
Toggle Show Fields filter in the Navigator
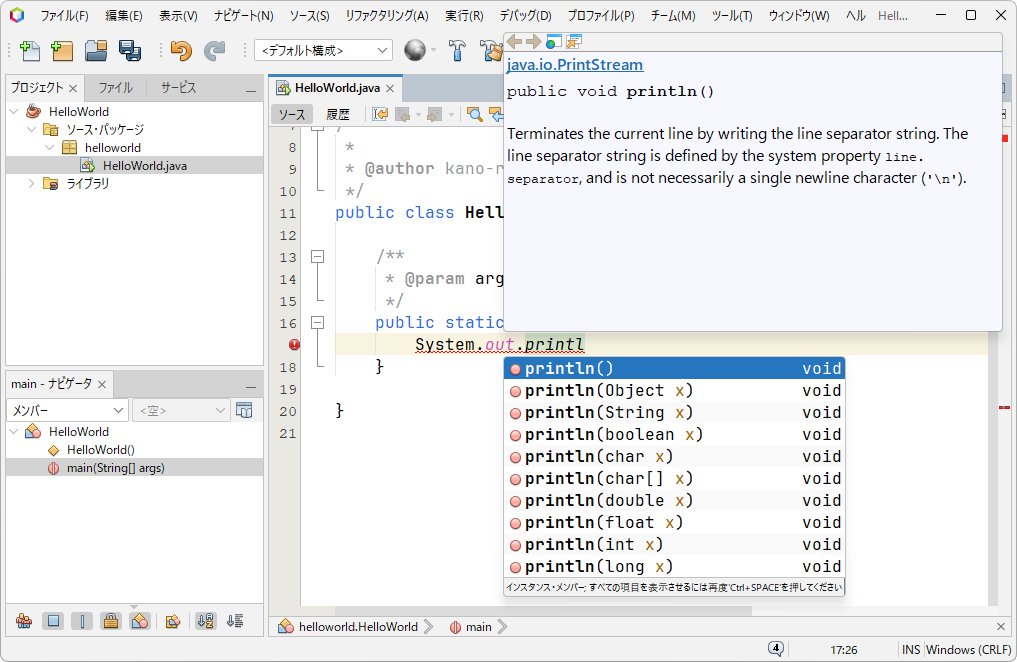tap(53, 621)
